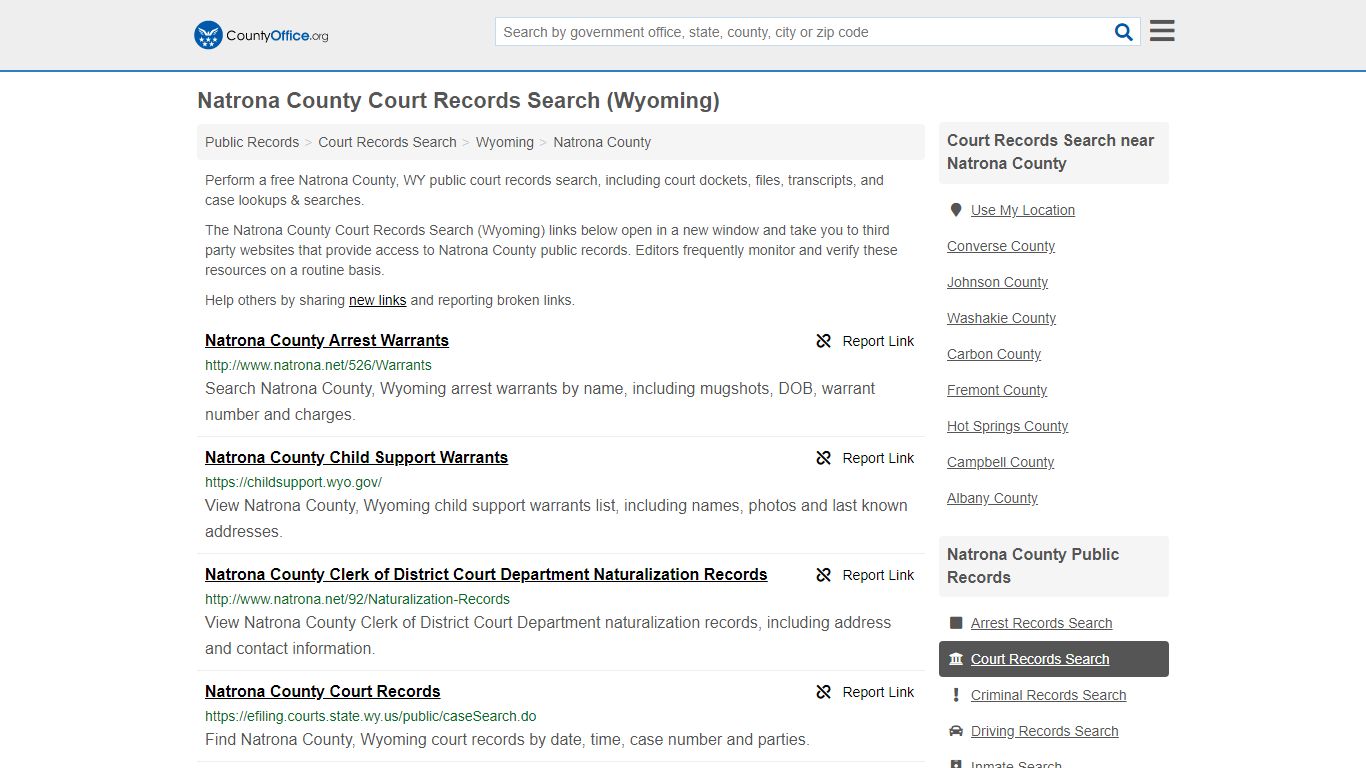Open Natrona County Child Support Warrants title
This screenshot has height=768, width=1366.
pyautogui.click(x=356, y=457)
